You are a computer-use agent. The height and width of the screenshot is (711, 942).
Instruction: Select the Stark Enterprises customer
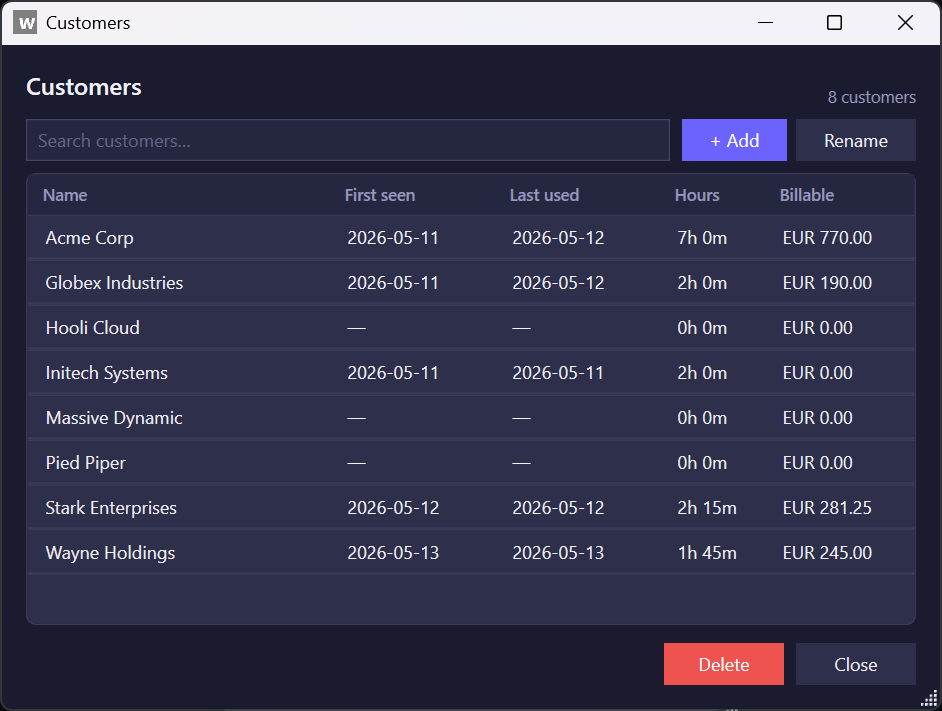pos(471,508)
